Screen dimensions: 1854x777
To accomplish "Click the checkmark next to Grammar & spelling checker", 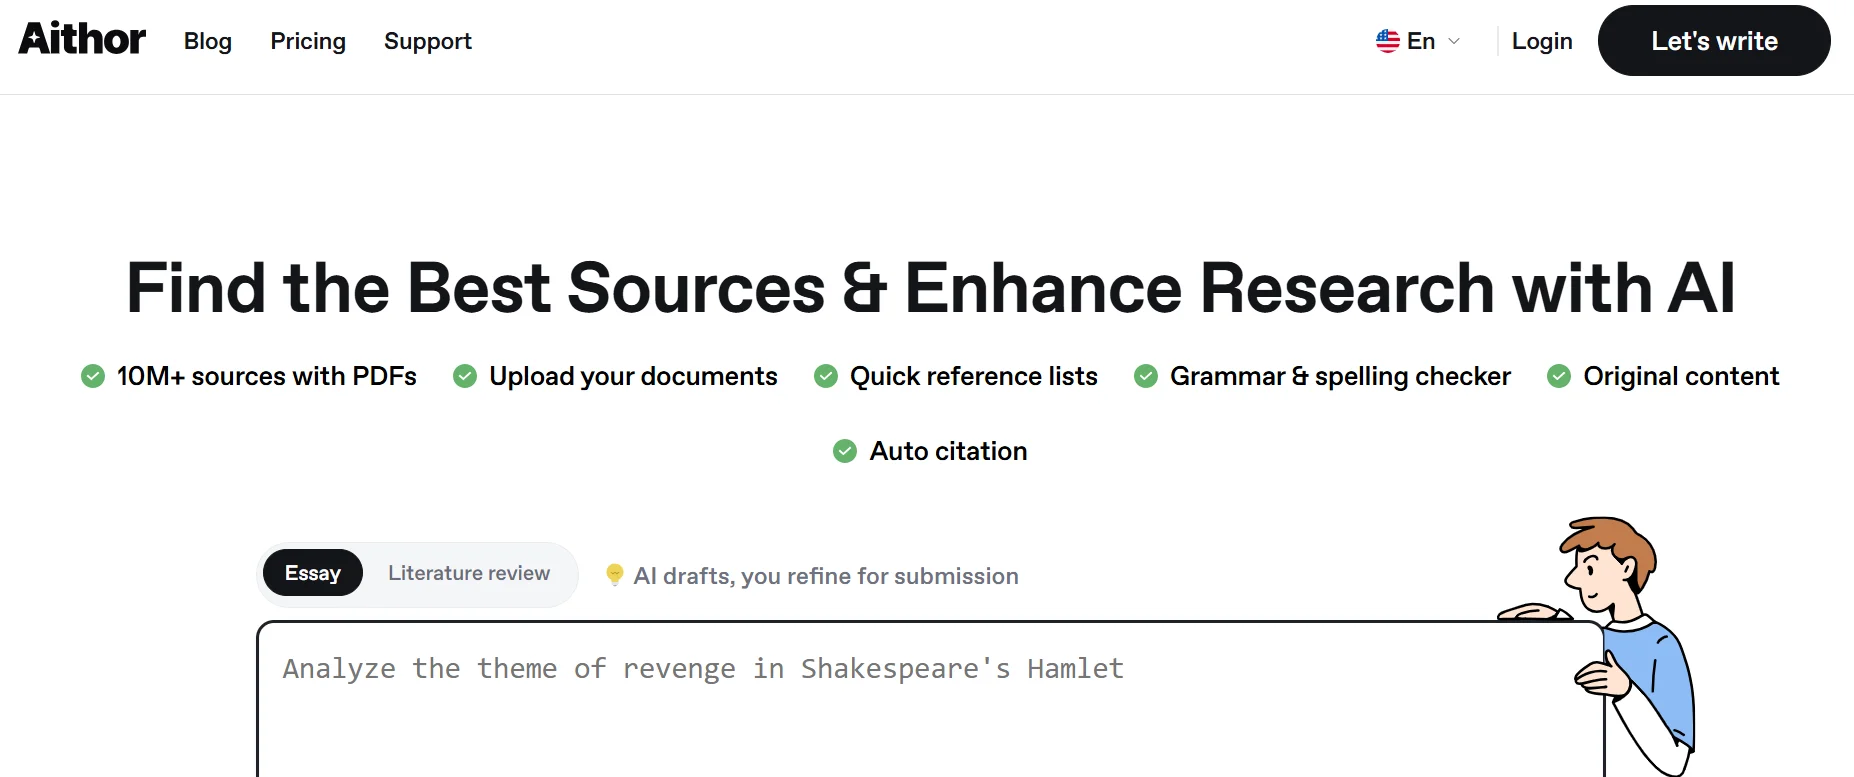I will tap(1146, 376).
